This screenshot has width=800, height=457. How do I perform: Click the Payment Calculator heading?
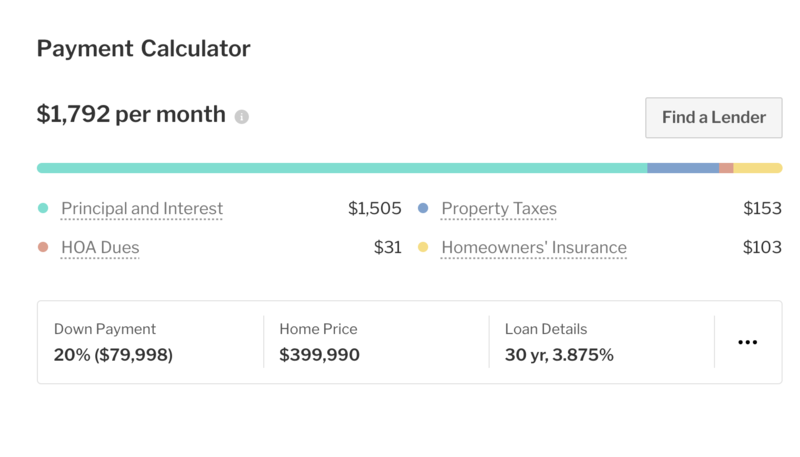click(x=143, y=48)
